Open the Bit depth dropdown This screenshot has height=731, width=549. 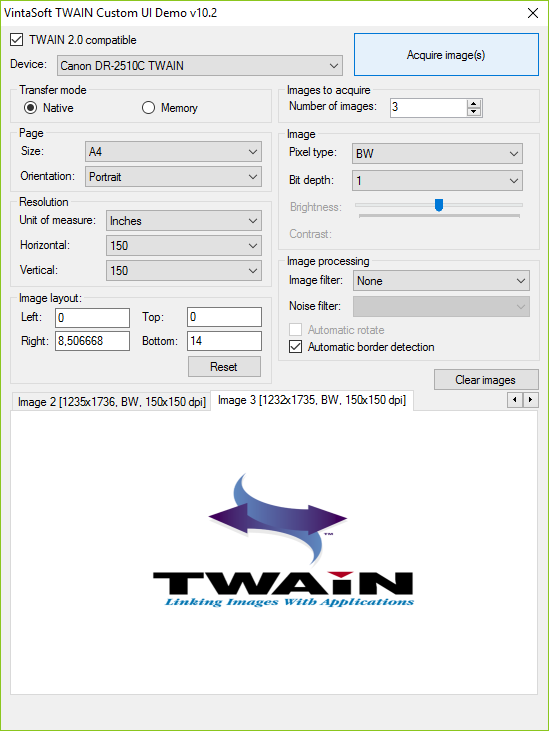(x=437, y=180)
